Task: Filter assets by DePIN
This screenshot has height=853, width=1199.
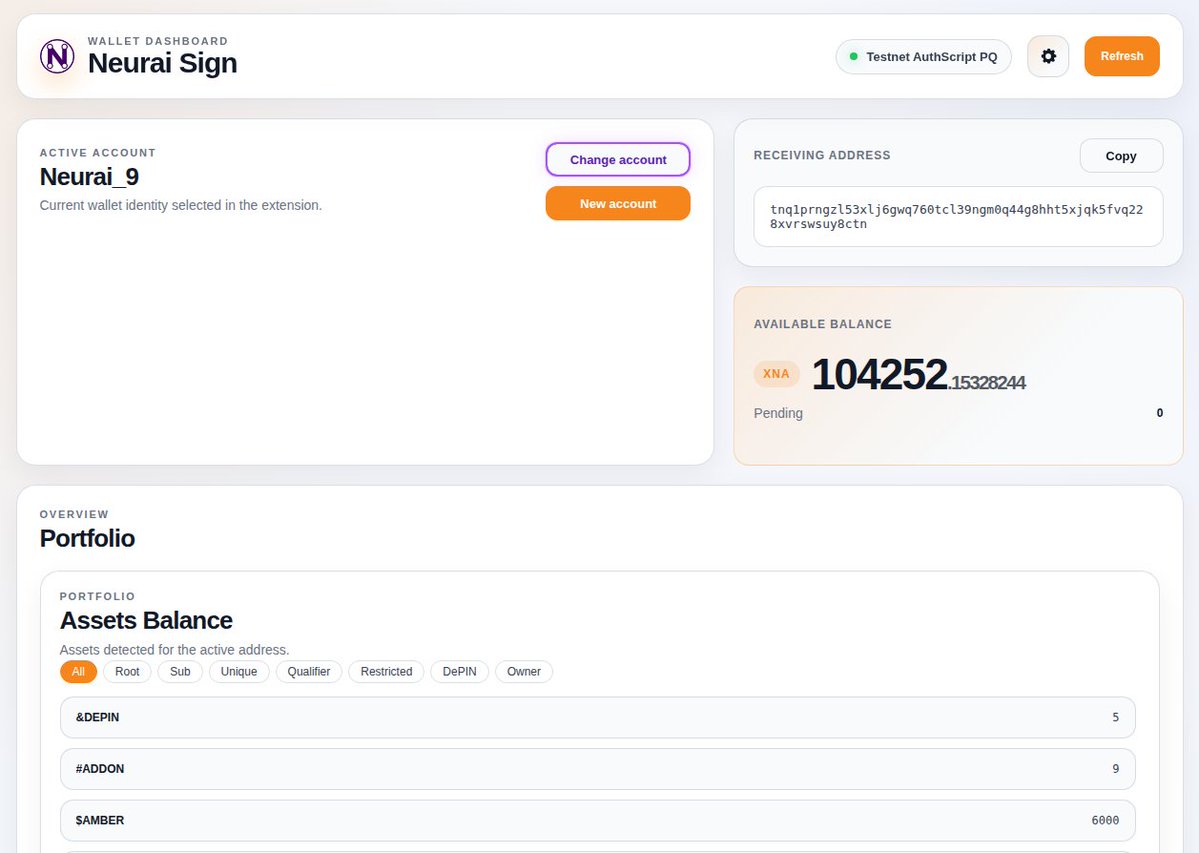Action: click(460, 671)
